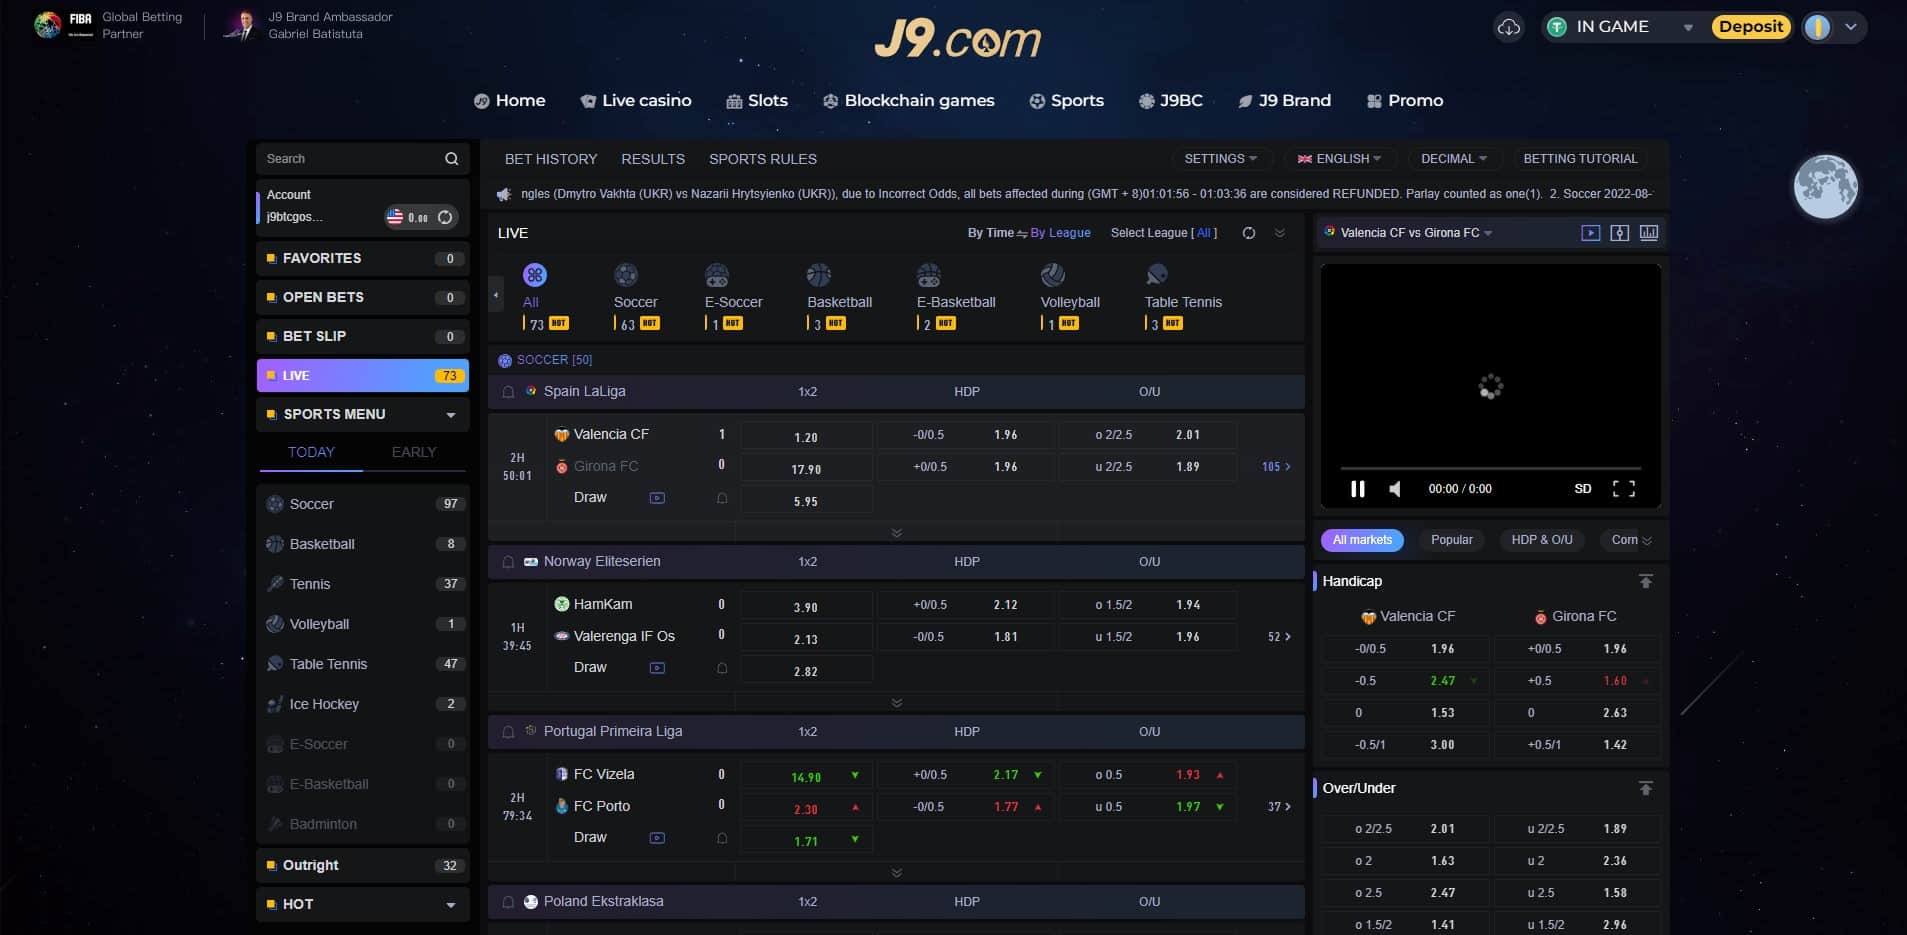Switch to the EARLY tab
Screen dimensions: 1907x935
coord(414,452)
